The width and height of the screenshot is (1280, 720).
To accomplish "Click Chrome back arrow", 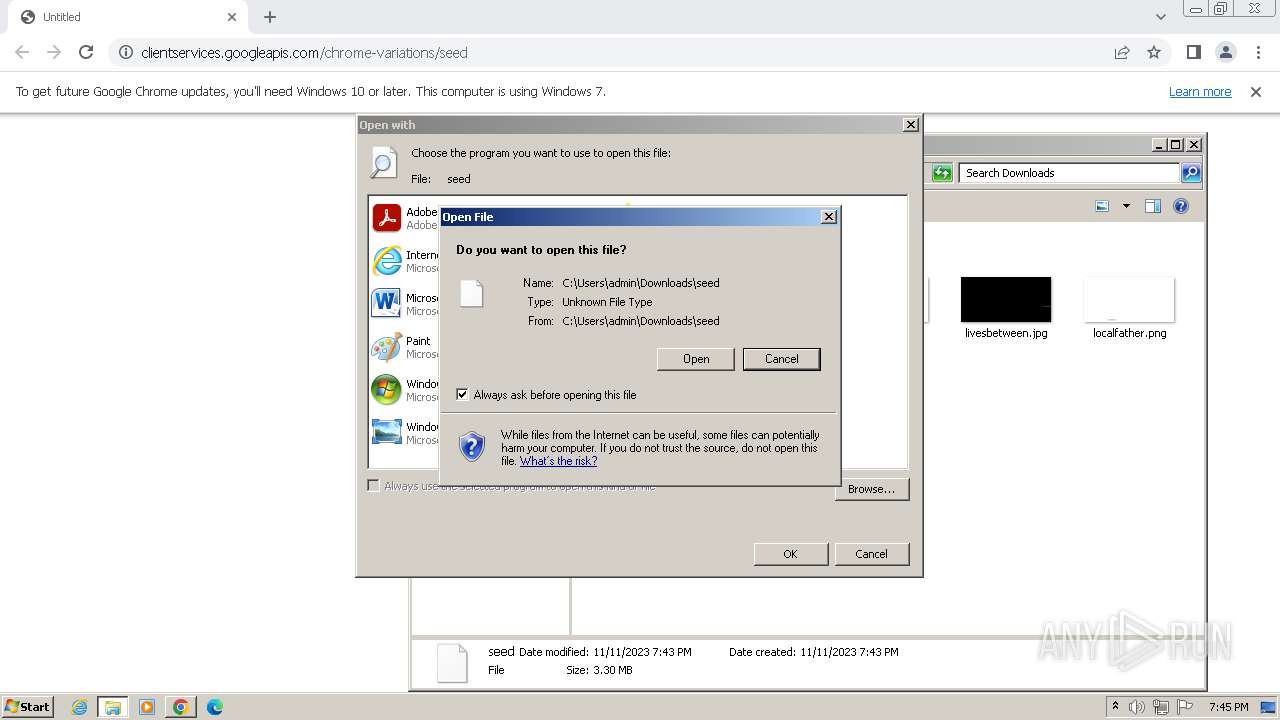I will 22,52.
